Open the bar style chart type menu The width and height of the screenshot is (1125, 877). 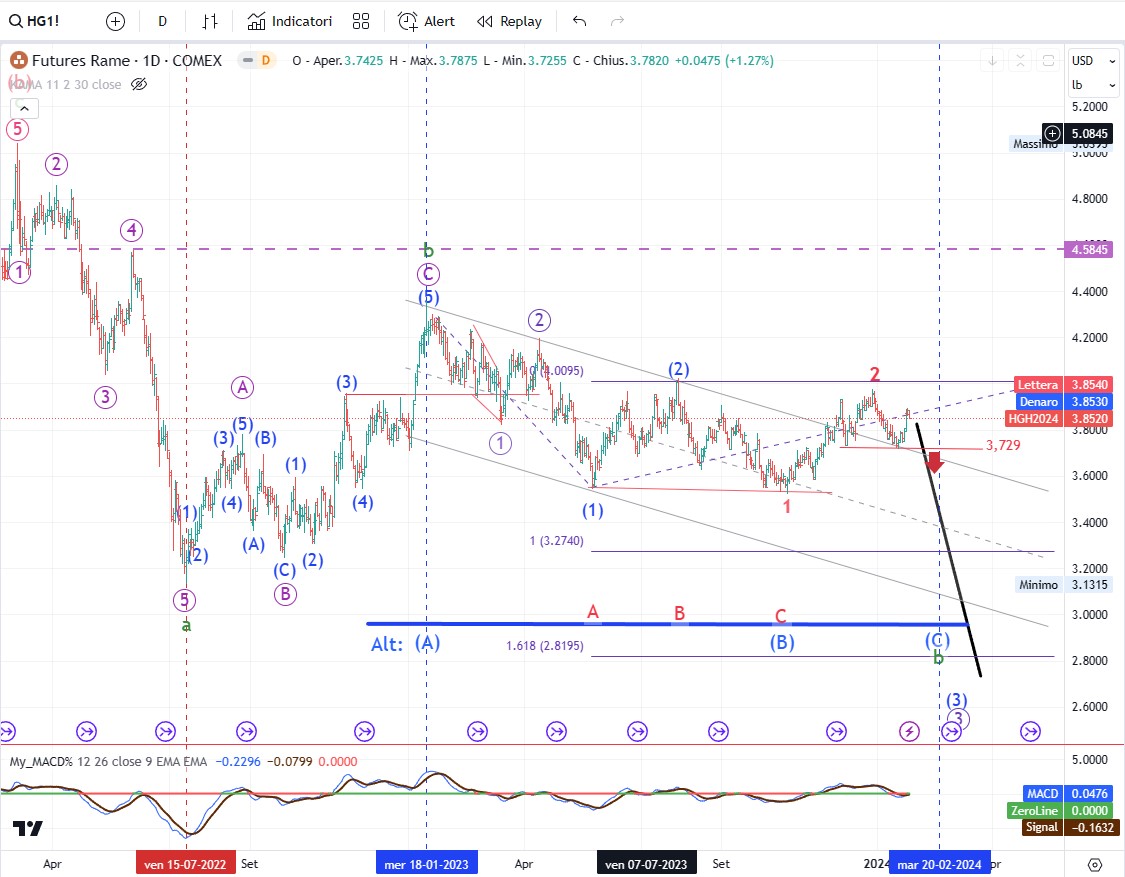(x=210, y=22)
